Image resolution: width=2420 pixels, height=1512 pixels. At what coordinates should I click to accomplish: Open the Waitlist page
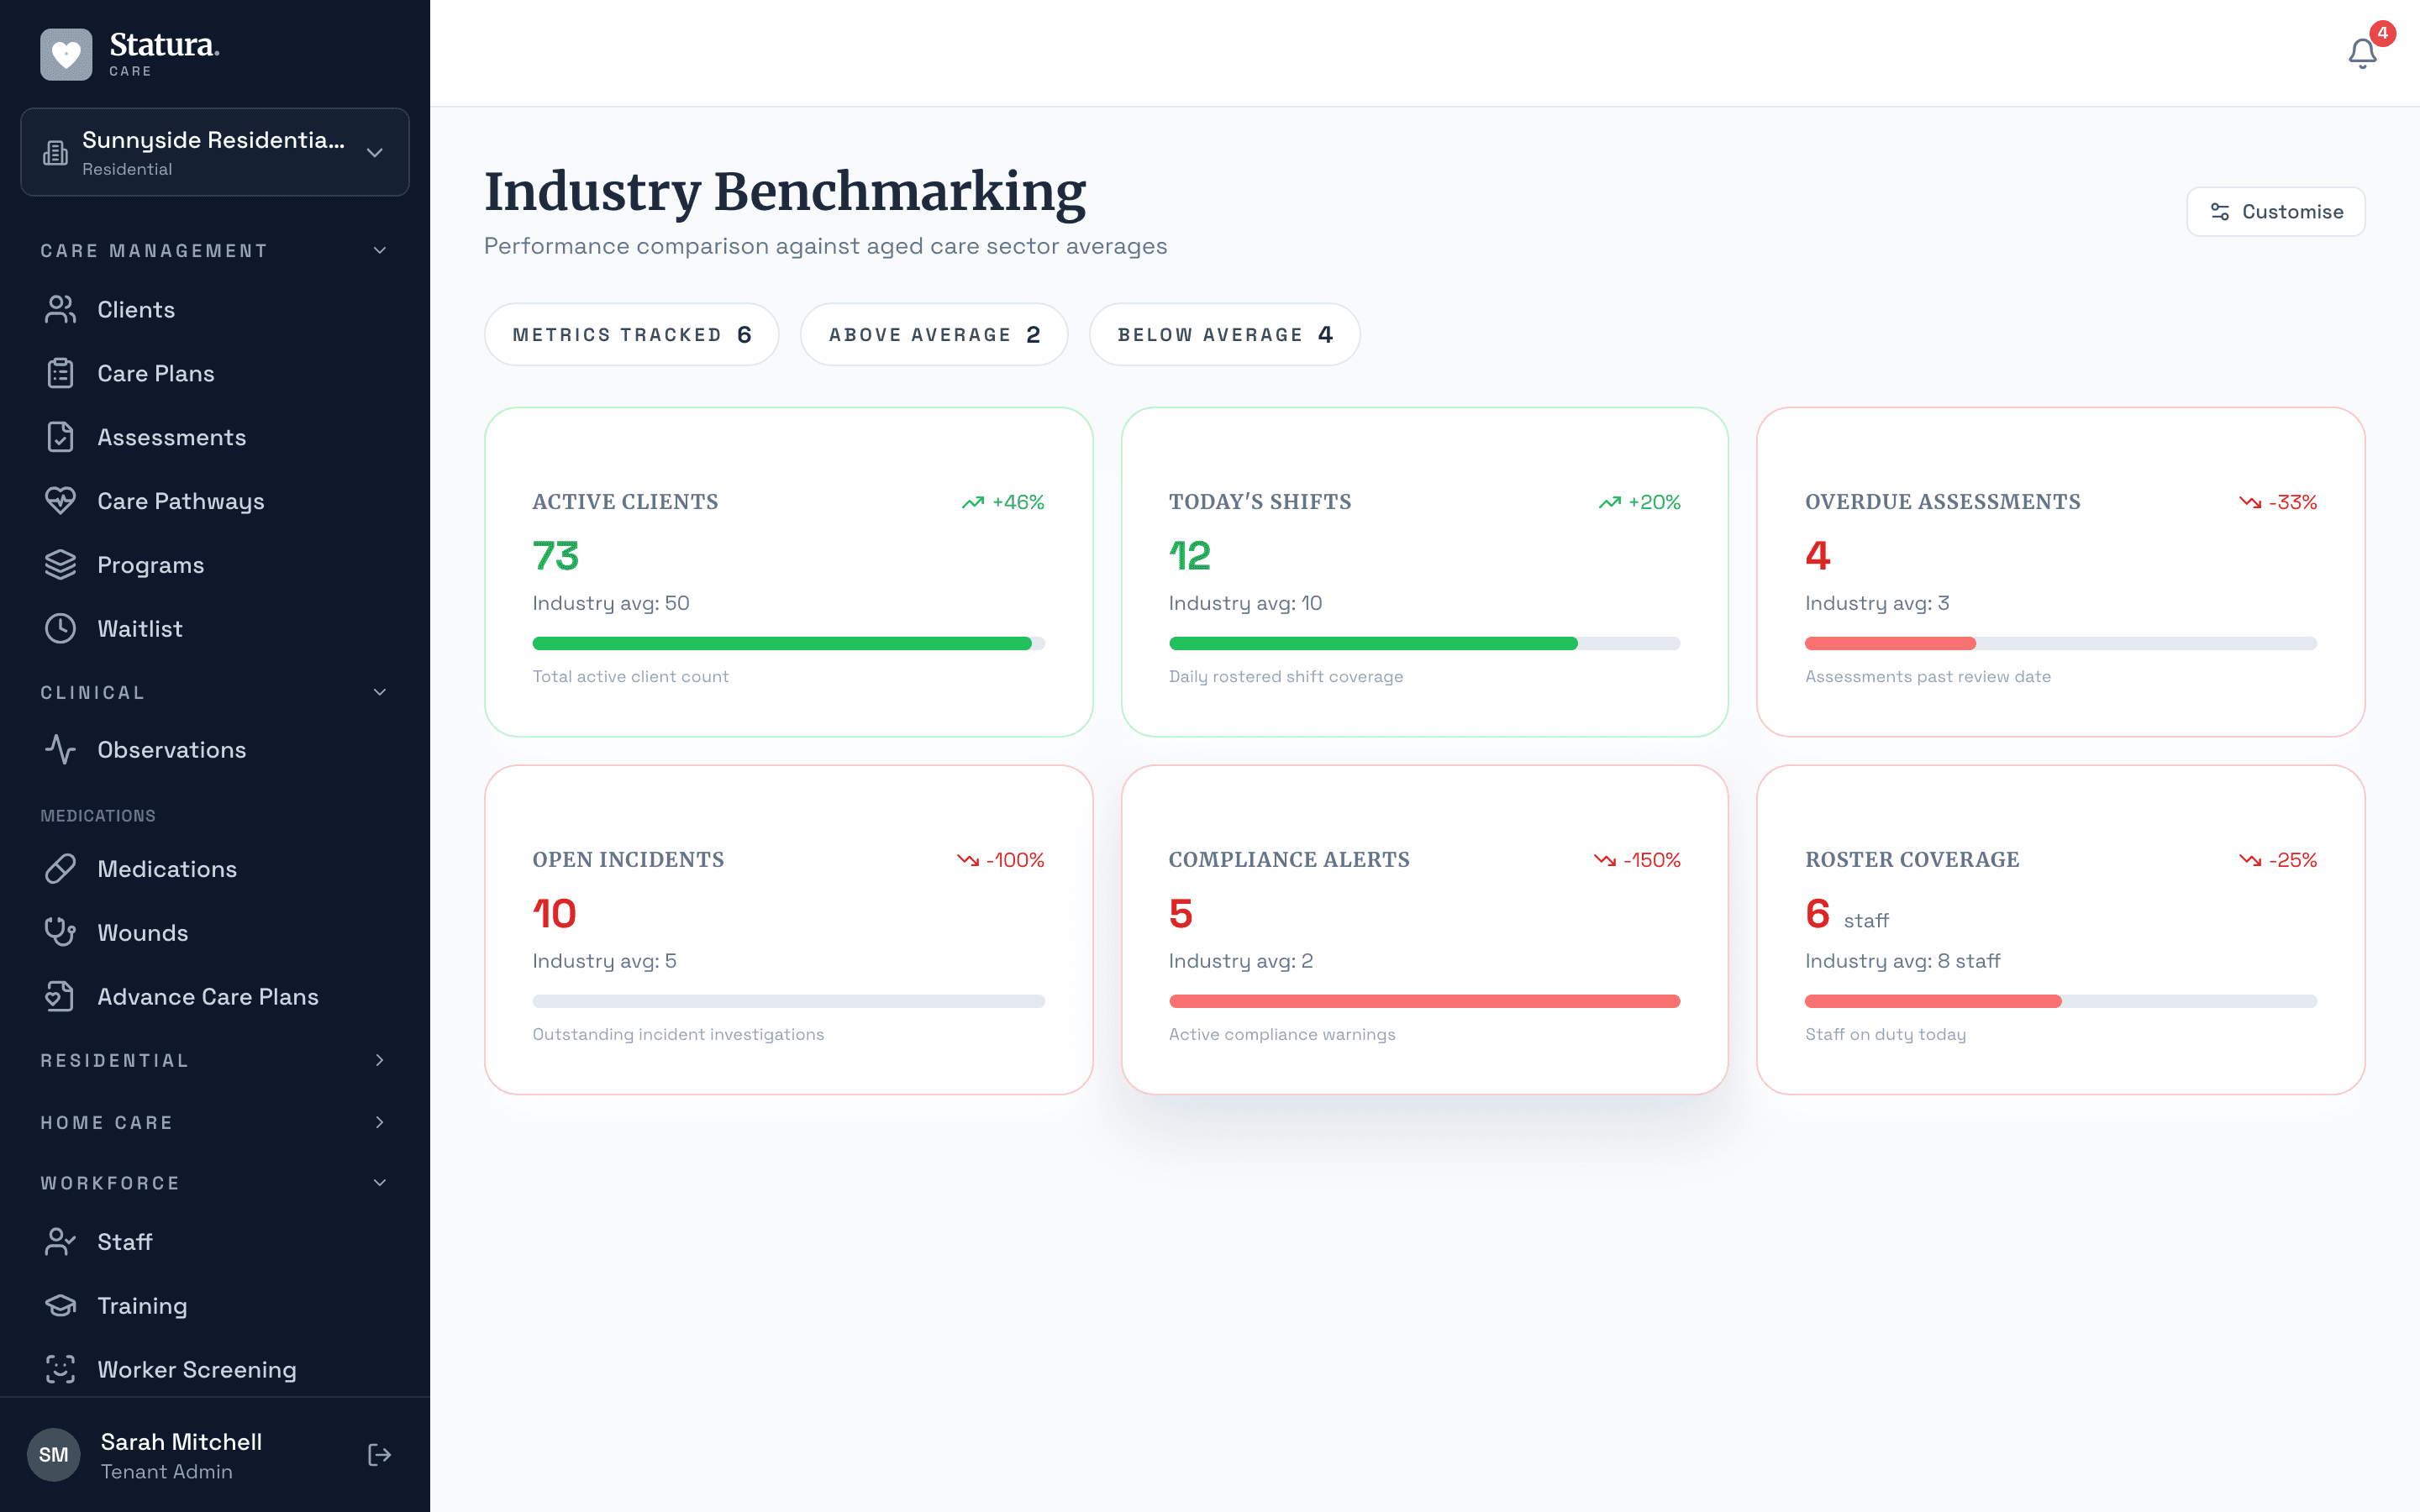[x=139, y=628]
